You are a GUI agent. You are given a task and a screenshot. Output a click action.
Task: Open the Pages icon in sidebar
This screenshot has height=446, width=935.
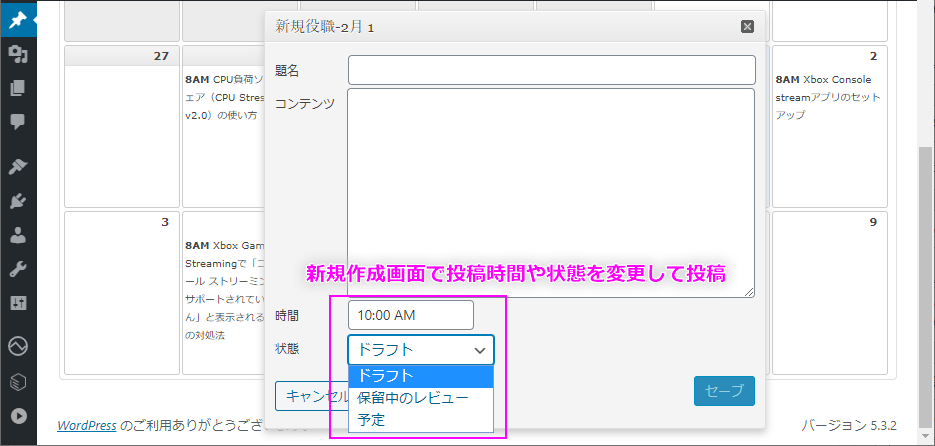[18, 88]
